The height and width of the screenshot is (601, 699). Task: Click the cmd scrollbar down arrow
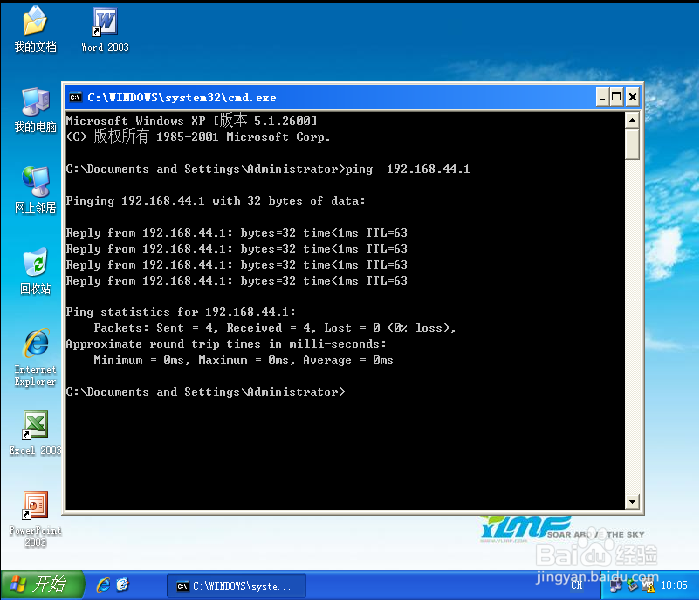point(632,501)
